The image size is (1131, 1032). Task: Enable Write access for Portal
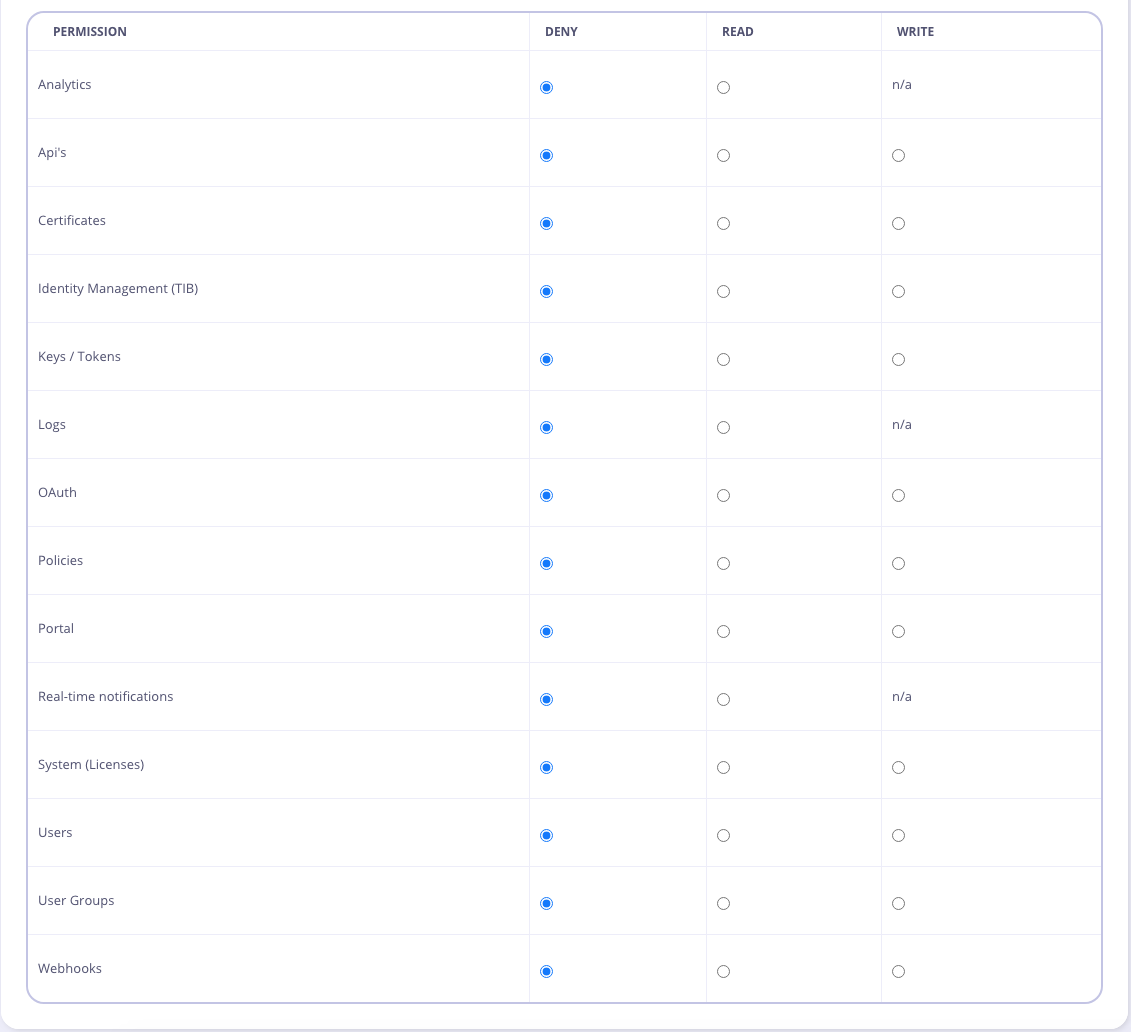click(x=898, y=631)
